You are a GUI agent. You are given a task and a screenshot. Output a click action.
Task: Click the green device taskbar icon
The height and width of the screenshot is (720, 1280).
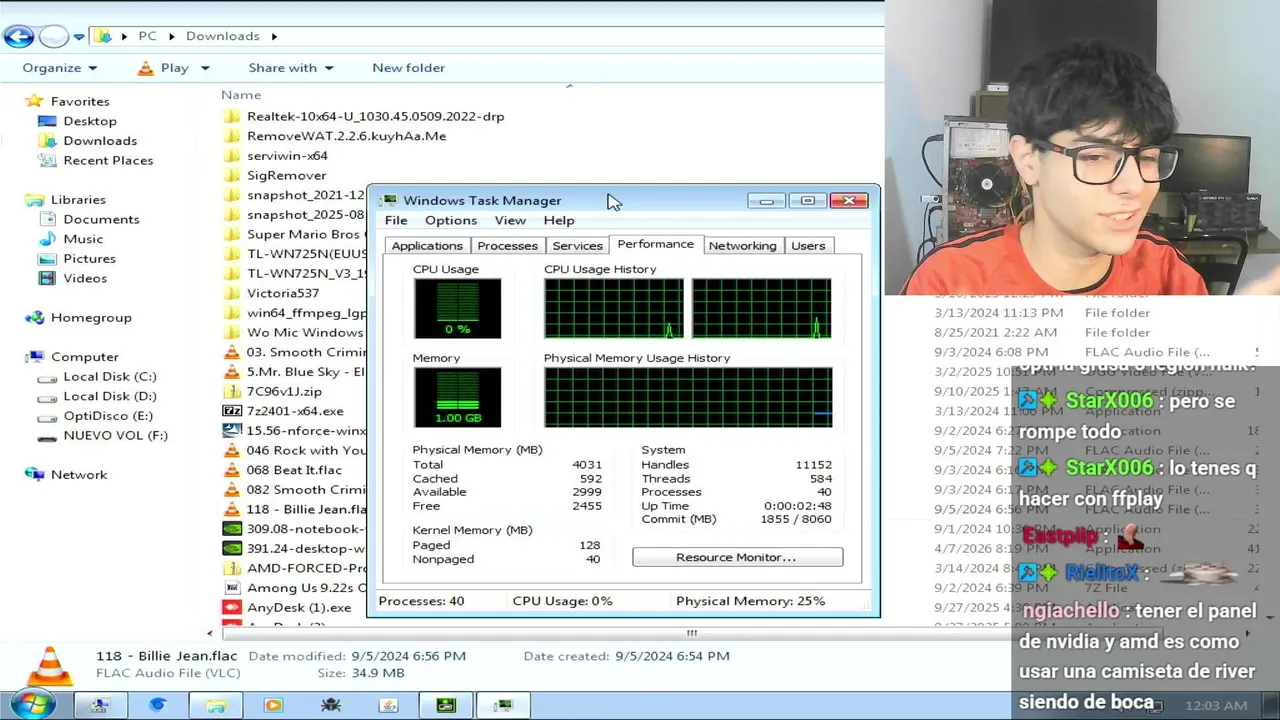[446, 705]
